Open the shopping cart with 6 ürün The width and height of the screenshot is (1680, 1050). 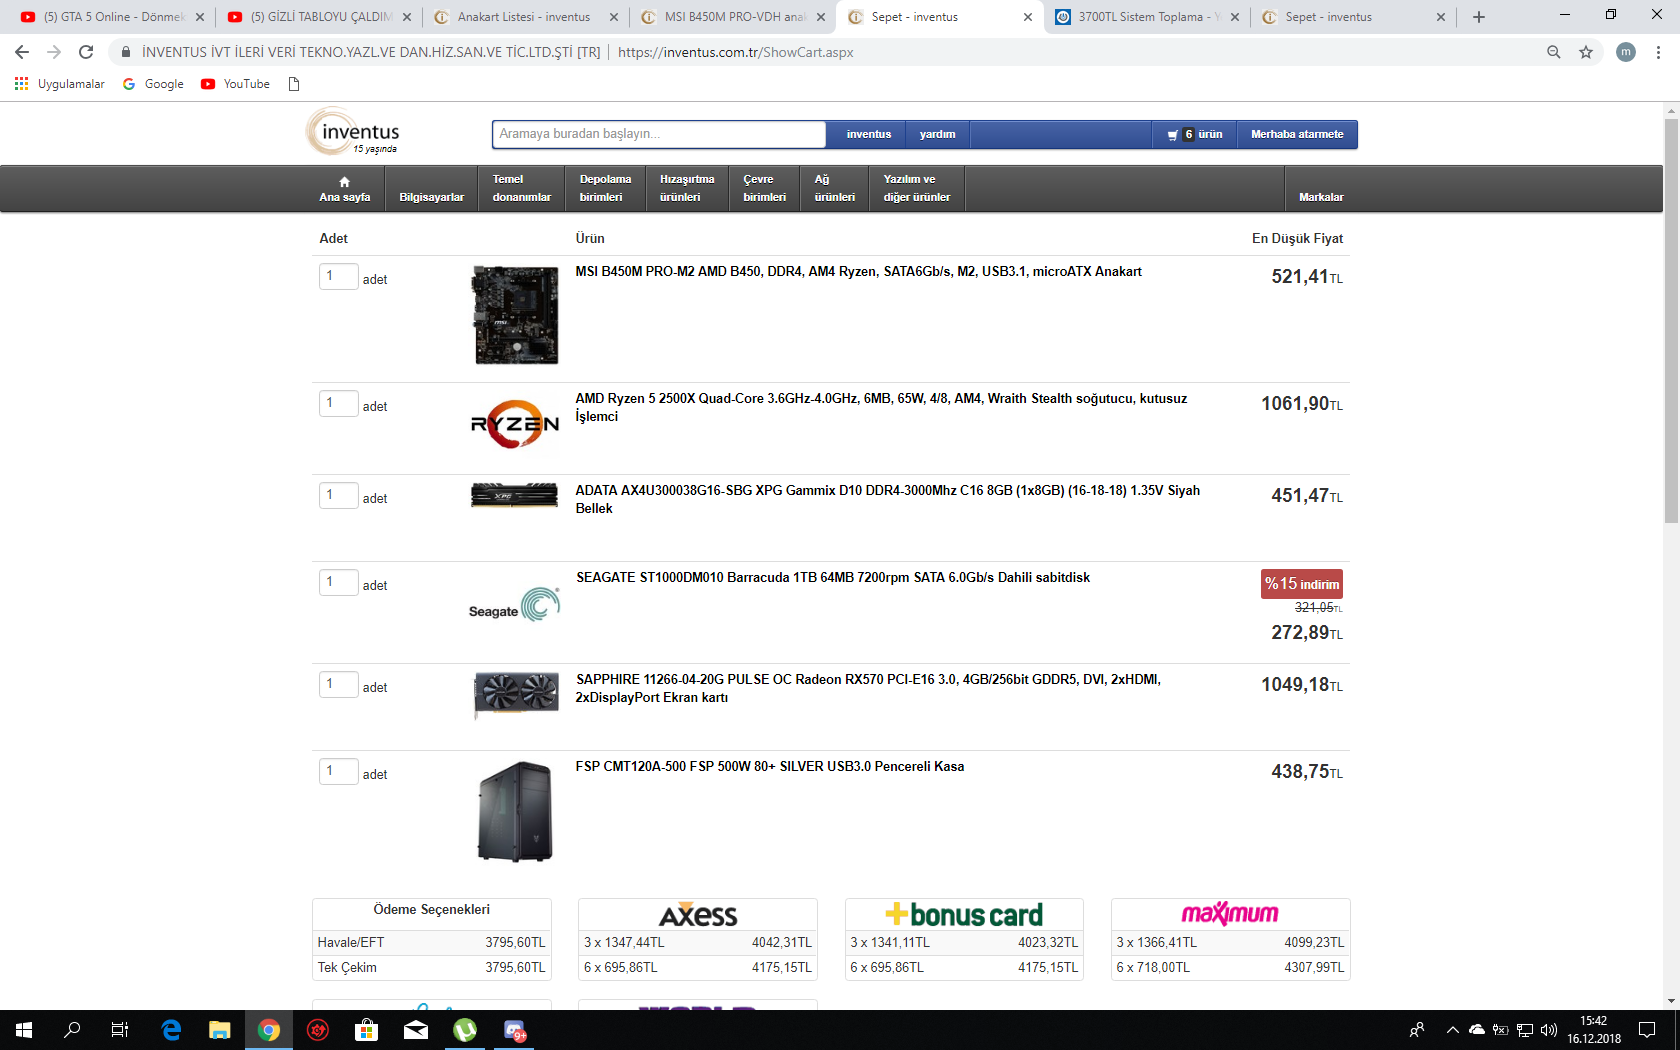pos(1195,134)
